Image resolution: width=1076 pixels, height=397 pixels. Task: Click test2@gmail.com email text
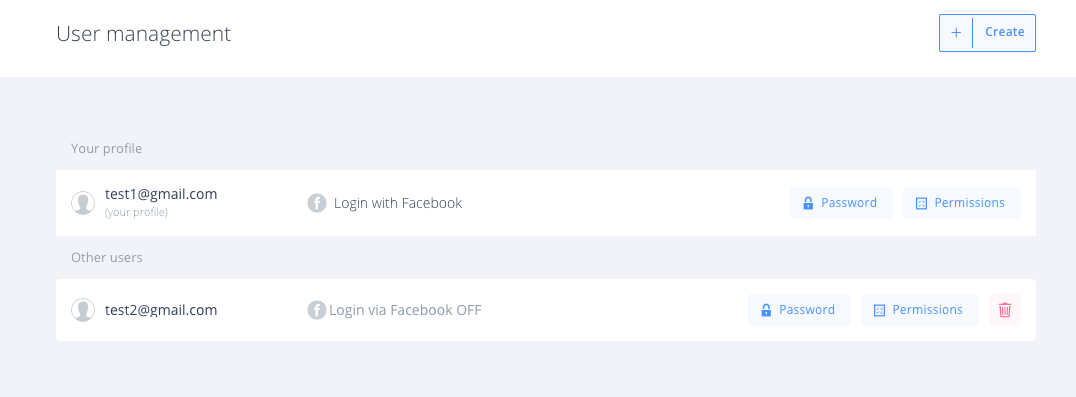pyautogui.click(x=161, y=310)
